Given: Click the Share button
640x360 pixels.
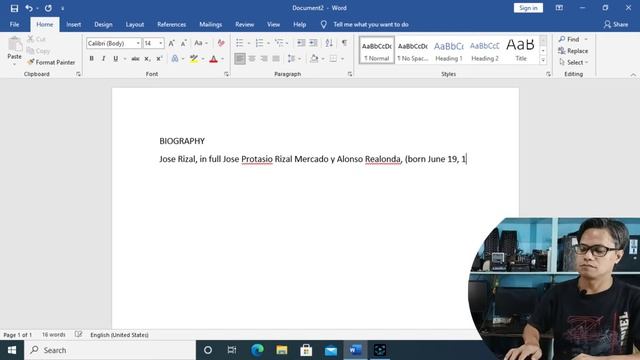Looking at the screenshot, I should pos(616,24).
